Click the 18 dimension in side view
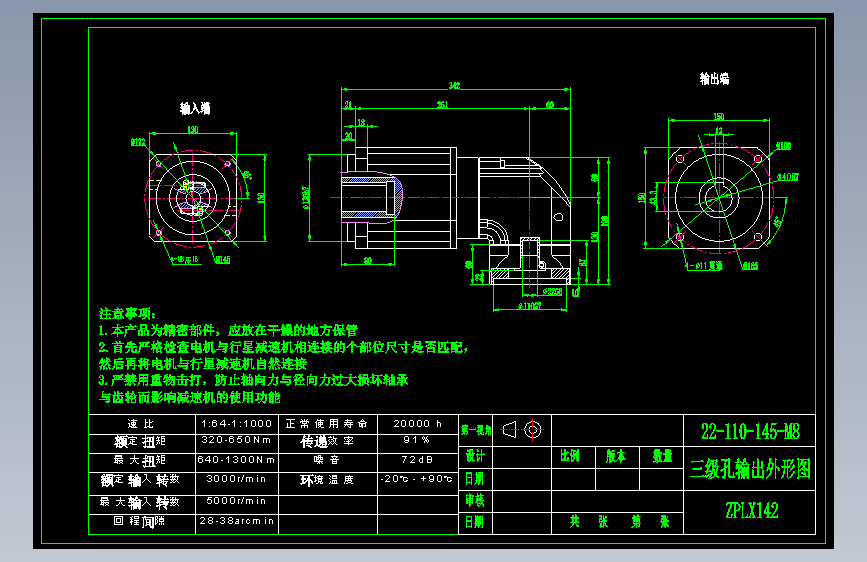 tap(361, 122)
